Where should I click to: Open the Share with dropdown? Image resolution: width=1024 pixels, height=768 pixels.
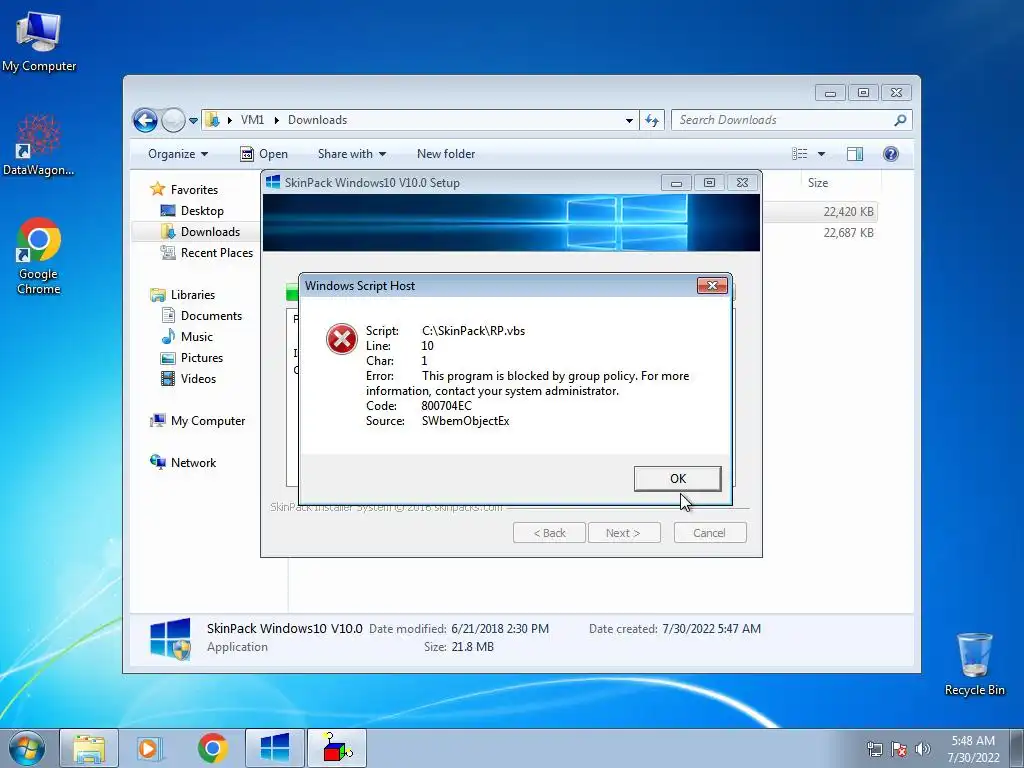point(351,154)
